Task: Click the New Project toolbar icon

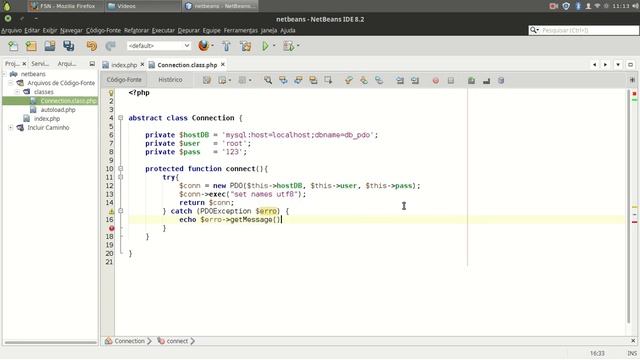Action: [31, 46]
